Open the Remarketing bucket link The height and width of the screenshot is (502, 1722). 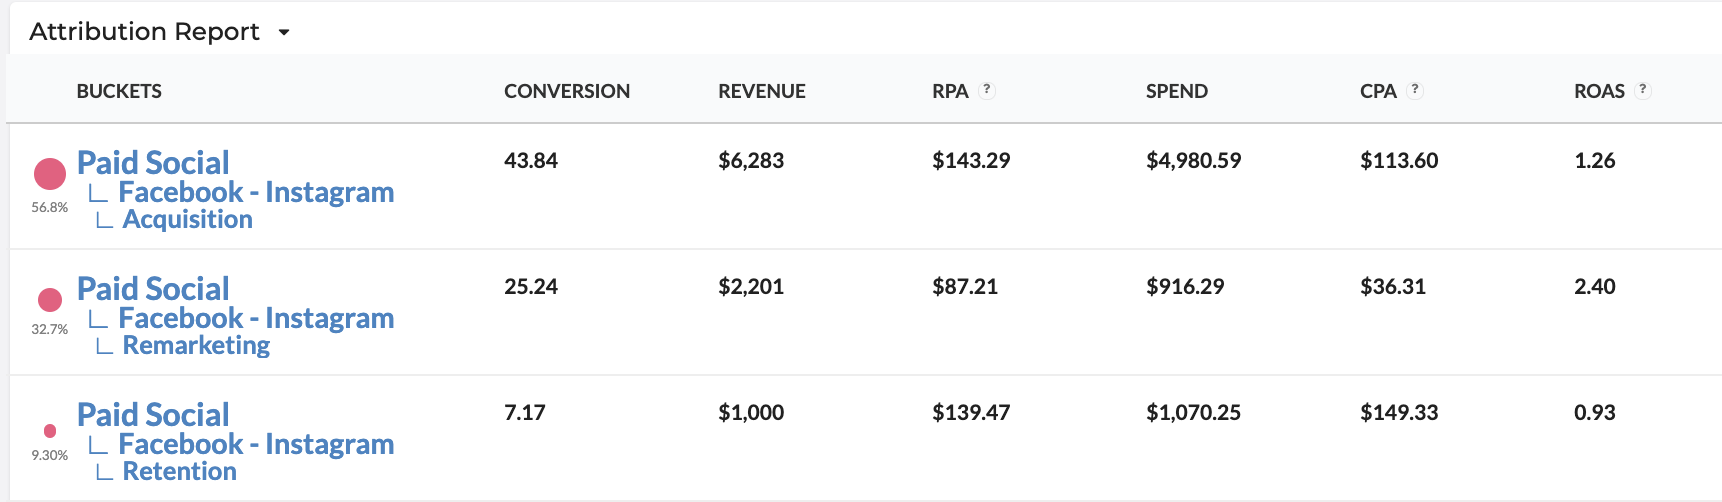tap(196, 346)
